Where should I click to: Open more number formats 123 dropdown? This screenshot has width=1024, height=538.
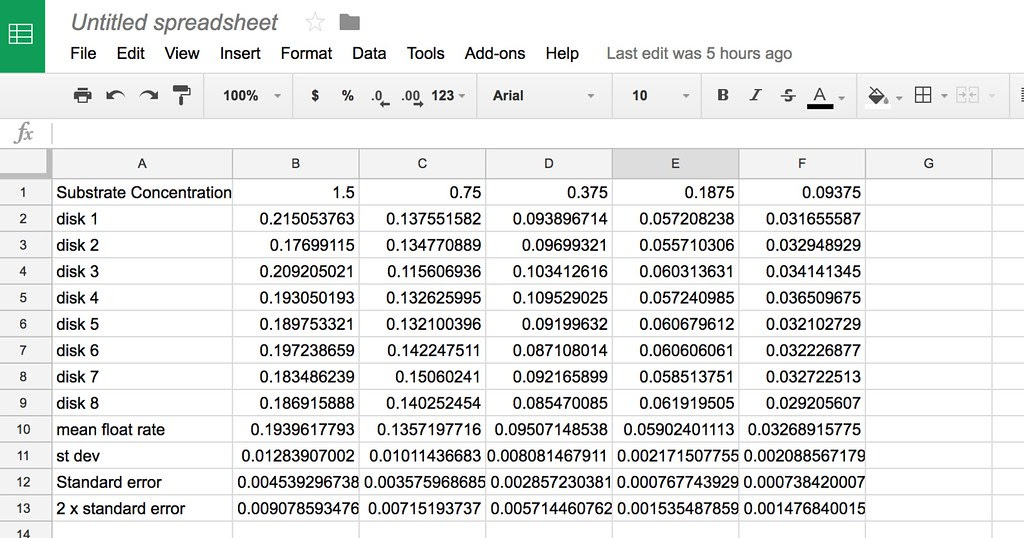click(448, 96)
